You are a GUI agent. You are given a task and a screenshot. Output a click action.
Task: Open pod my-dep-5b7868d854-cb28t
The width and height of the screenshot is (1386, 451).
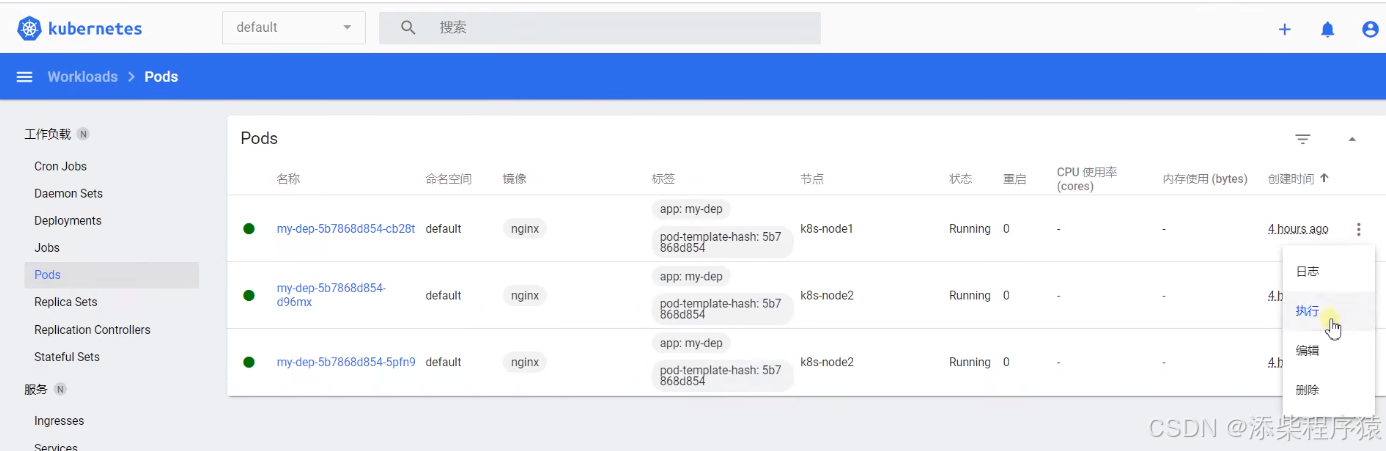(x=346, y=229)
